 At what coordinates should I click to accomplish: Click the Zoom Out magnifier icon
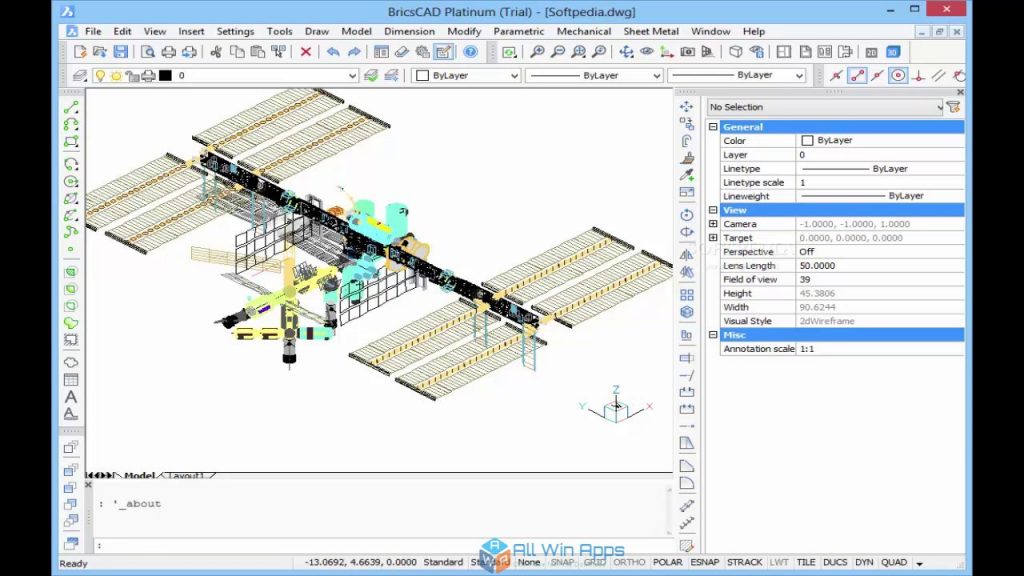tap(558, 52)
